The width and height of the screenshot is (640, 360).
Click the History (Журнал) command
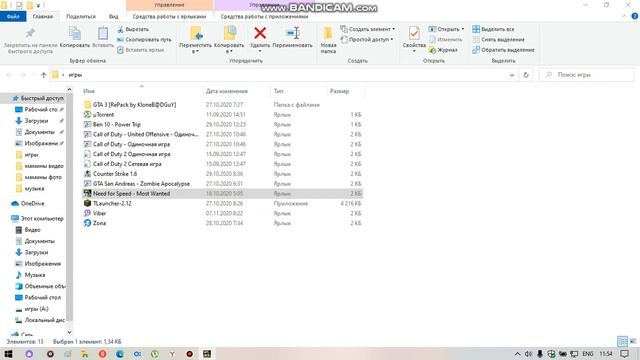pyautogui.click(x=443, y=50)
